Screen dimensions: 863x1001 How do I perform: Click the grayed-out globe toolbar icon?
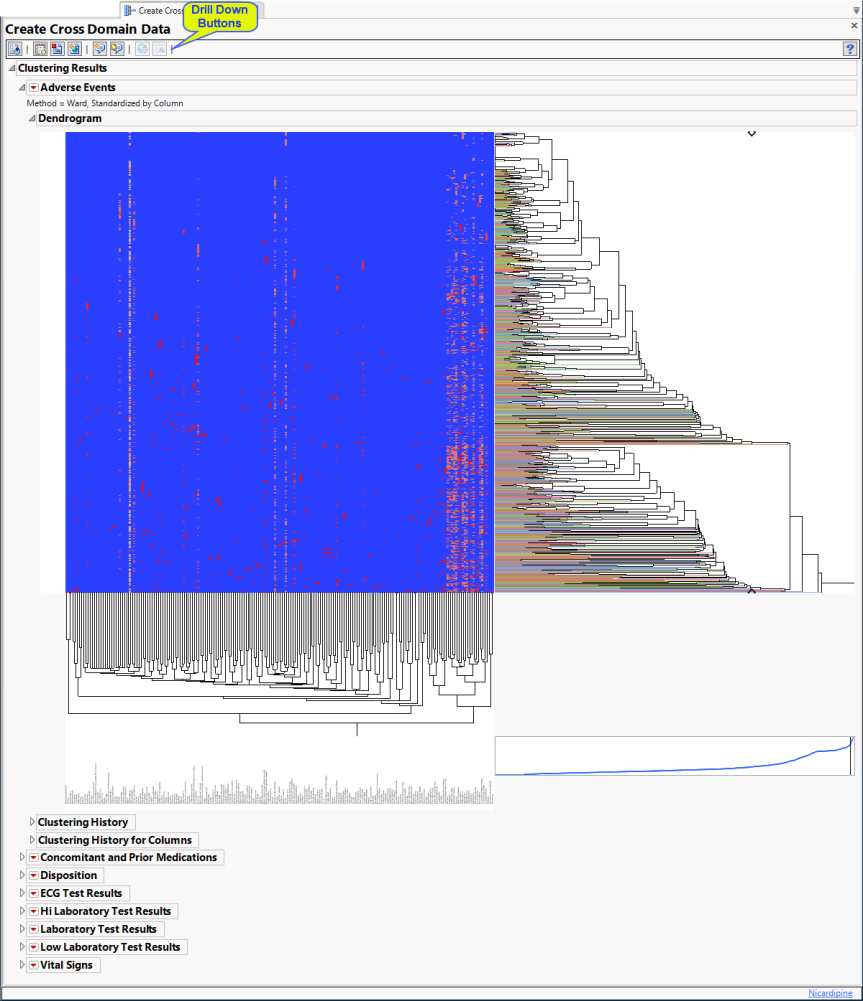tap(142, 48)
